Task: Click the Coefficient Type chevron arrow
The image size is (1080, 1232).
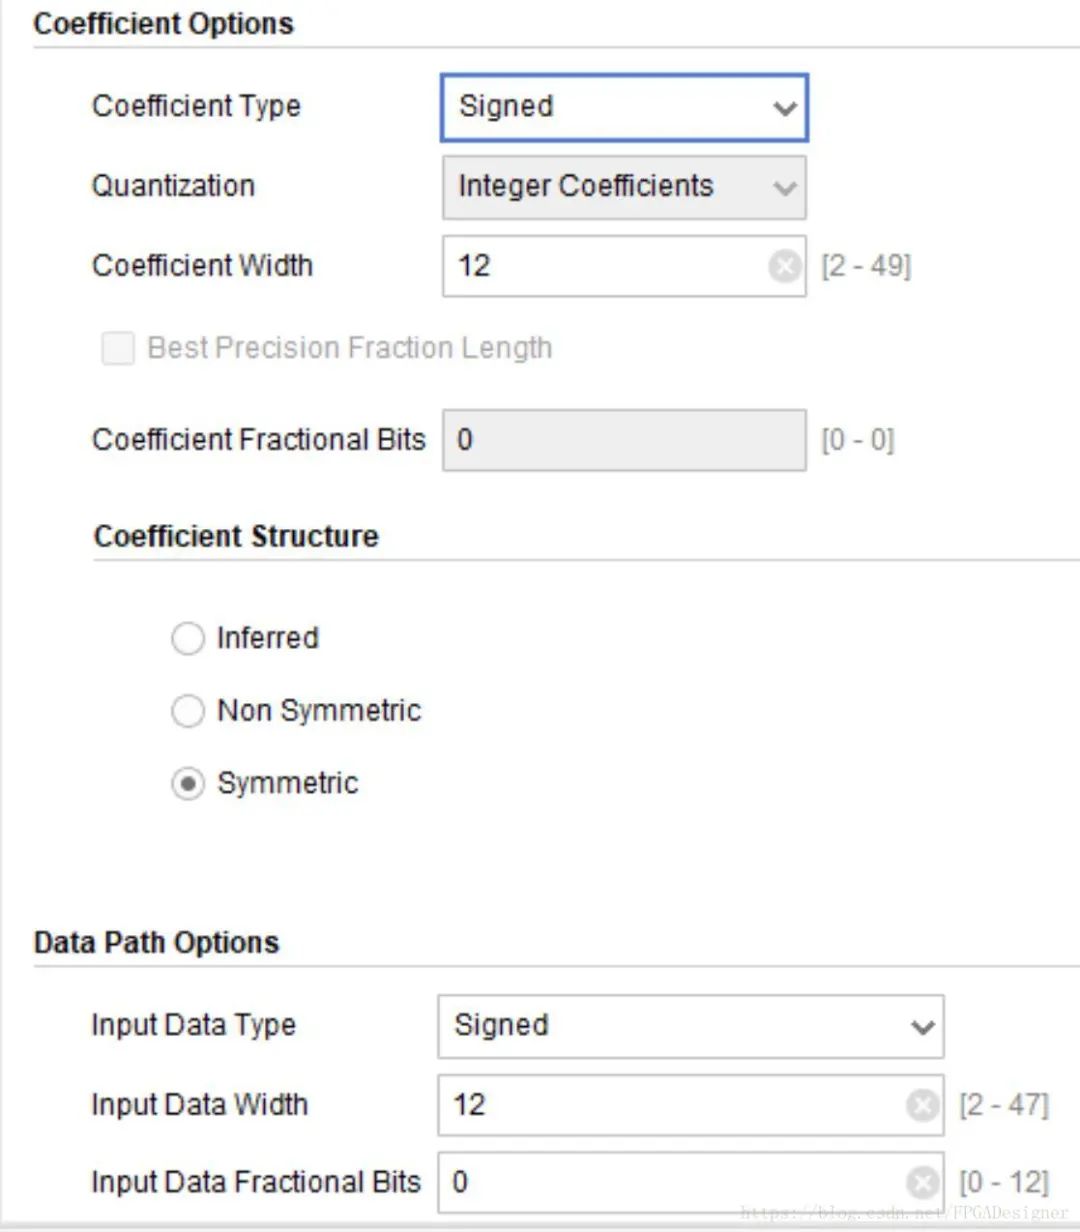Action: 785,108
